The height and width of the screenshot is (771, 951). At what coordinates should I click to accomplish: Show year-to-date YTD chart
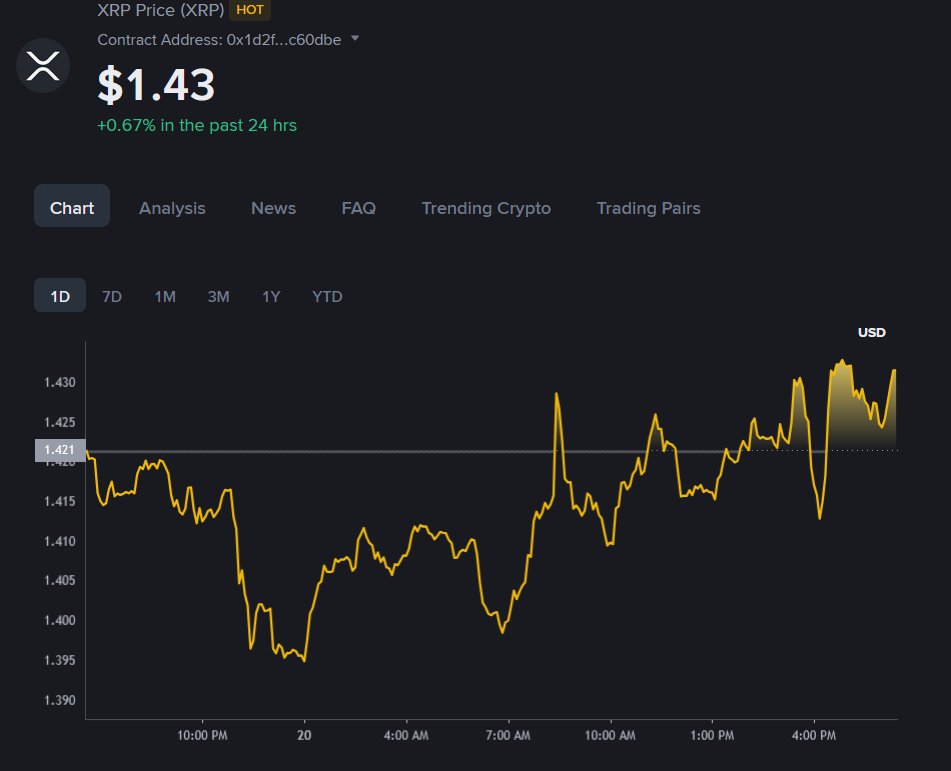pyautogui.click(x=327, y=296)
